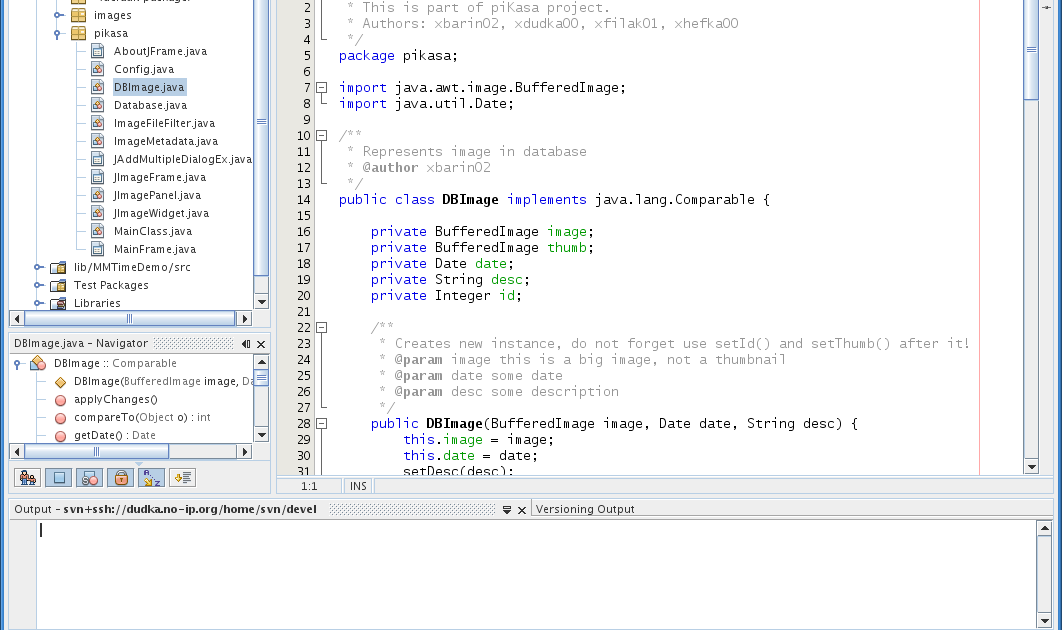
Task: Collapse the pikasa package node
Action: point(57,32)
